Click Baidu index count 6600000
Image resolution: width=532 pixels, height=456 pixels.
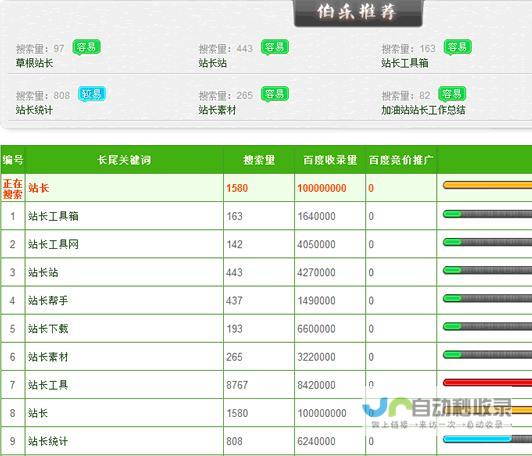pyautogui.click(x=317, y=329)
